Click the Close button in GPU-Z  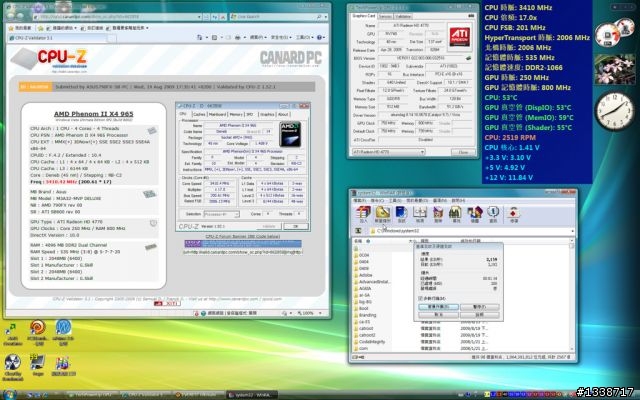pyautogui.click(x=463, y=152)
